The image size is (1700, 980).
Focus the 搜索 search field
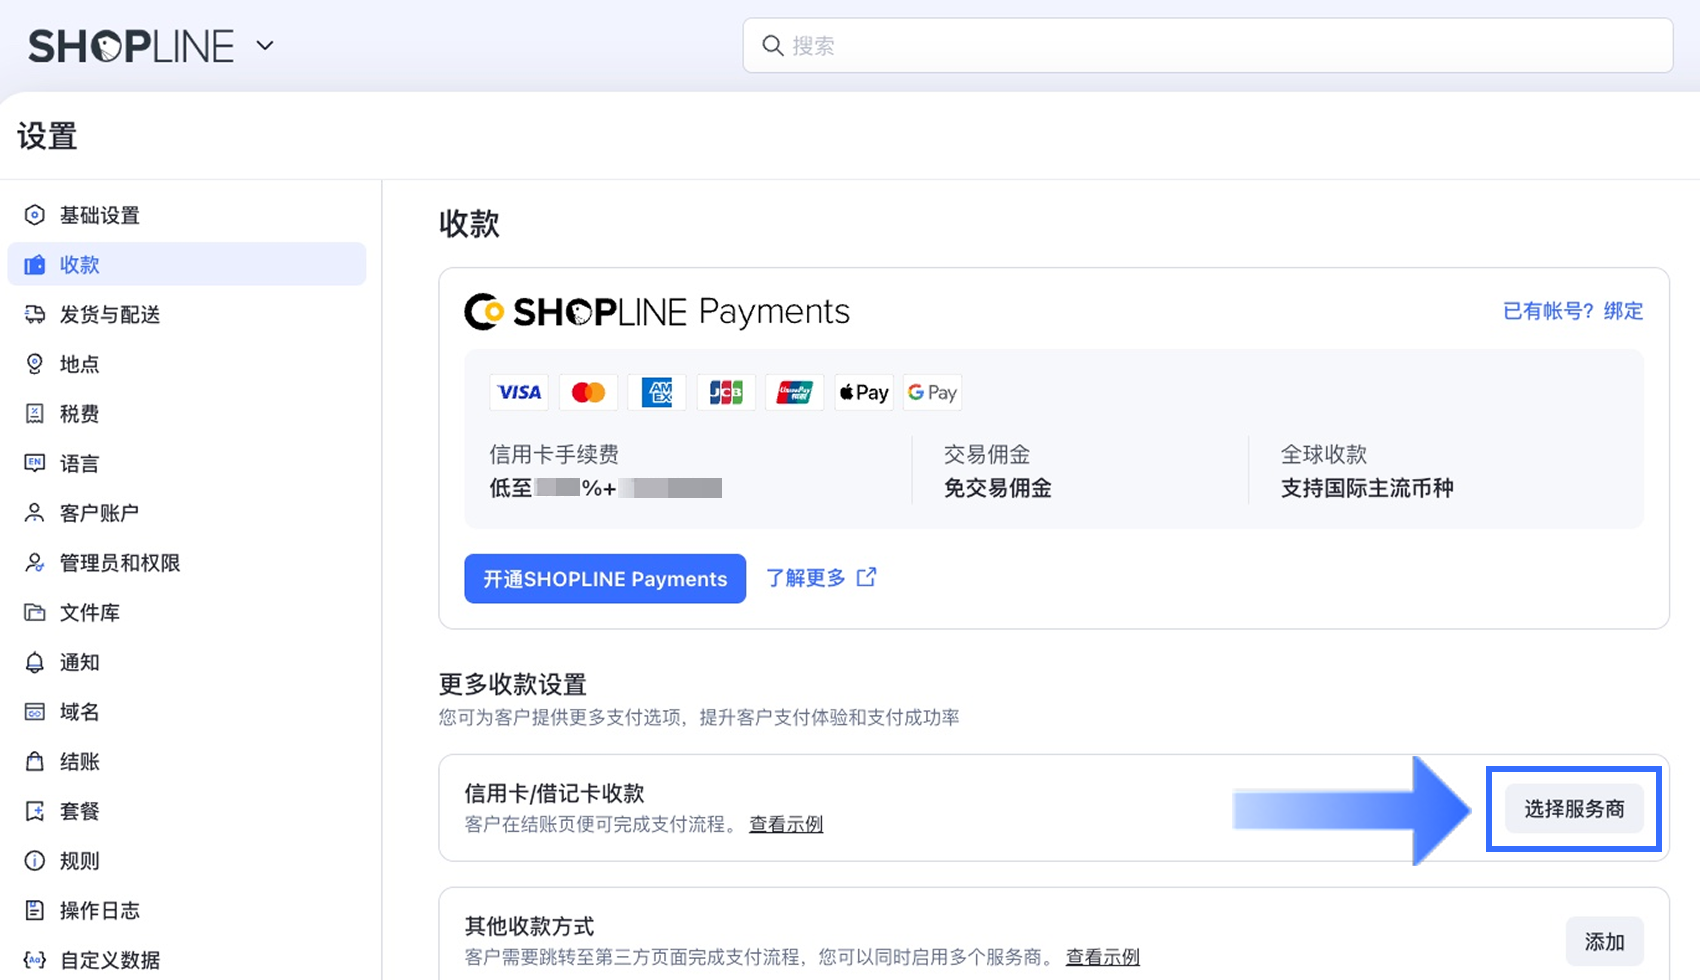coord(1208,46)
